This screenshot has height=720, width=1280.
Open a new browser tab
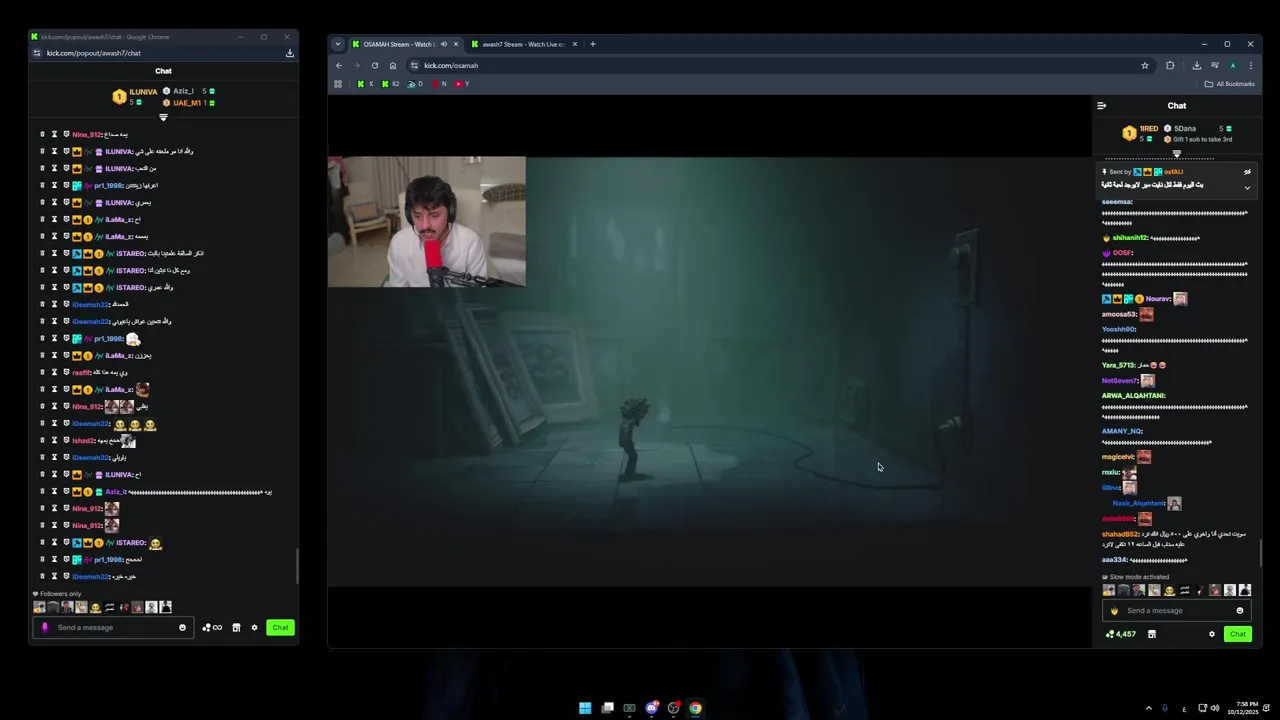pos(592,44)
